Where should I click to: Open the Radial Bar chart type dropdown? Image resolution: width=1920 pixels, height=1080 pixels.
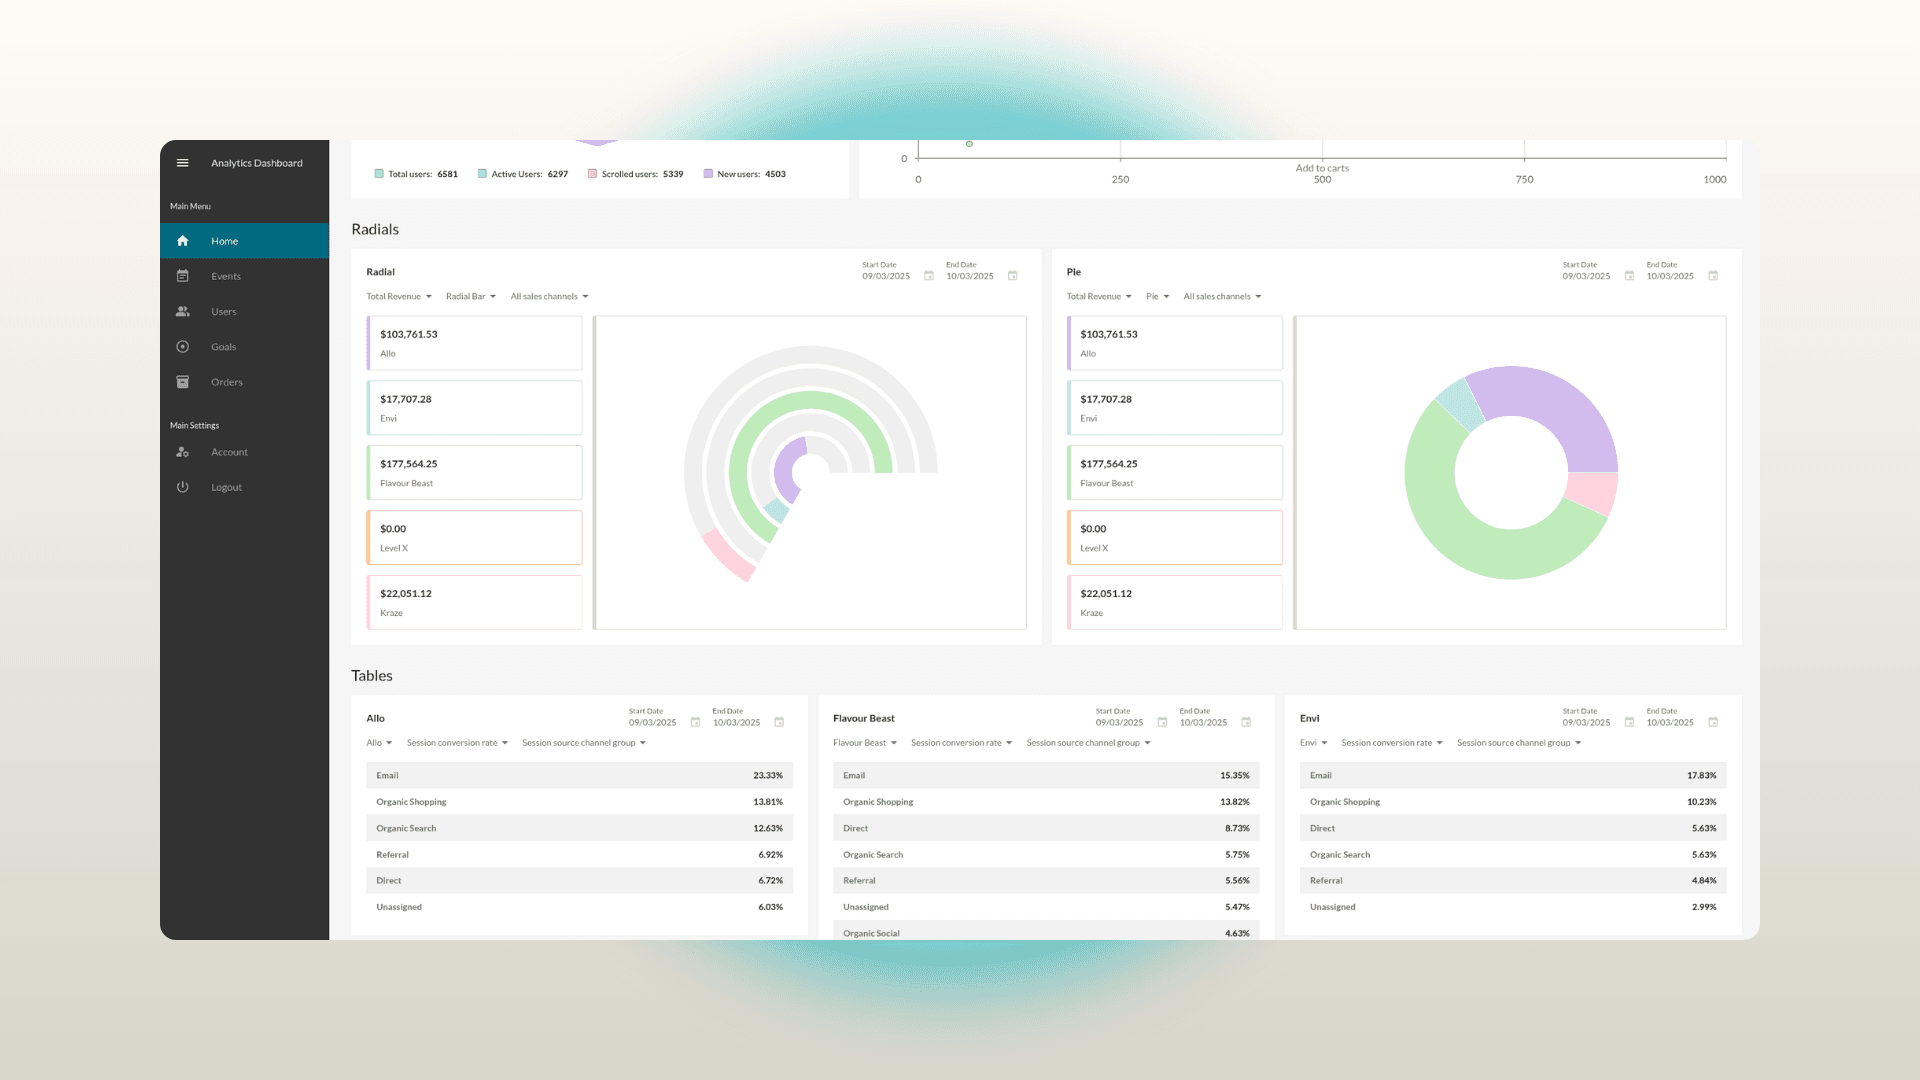point(470,296)
